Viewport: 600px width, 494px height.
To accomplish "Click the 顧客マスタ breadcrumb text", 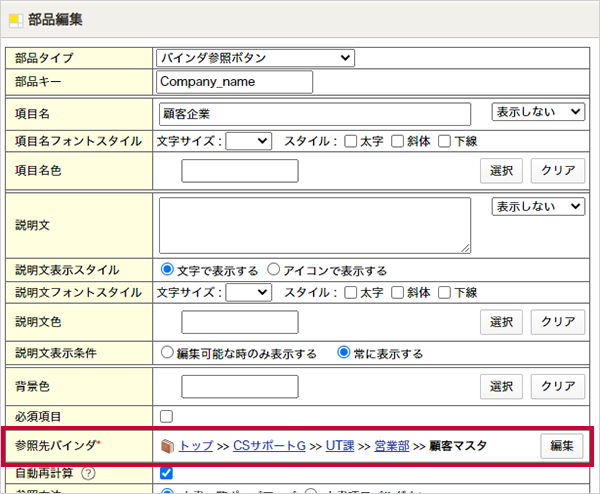I will 458,446.
